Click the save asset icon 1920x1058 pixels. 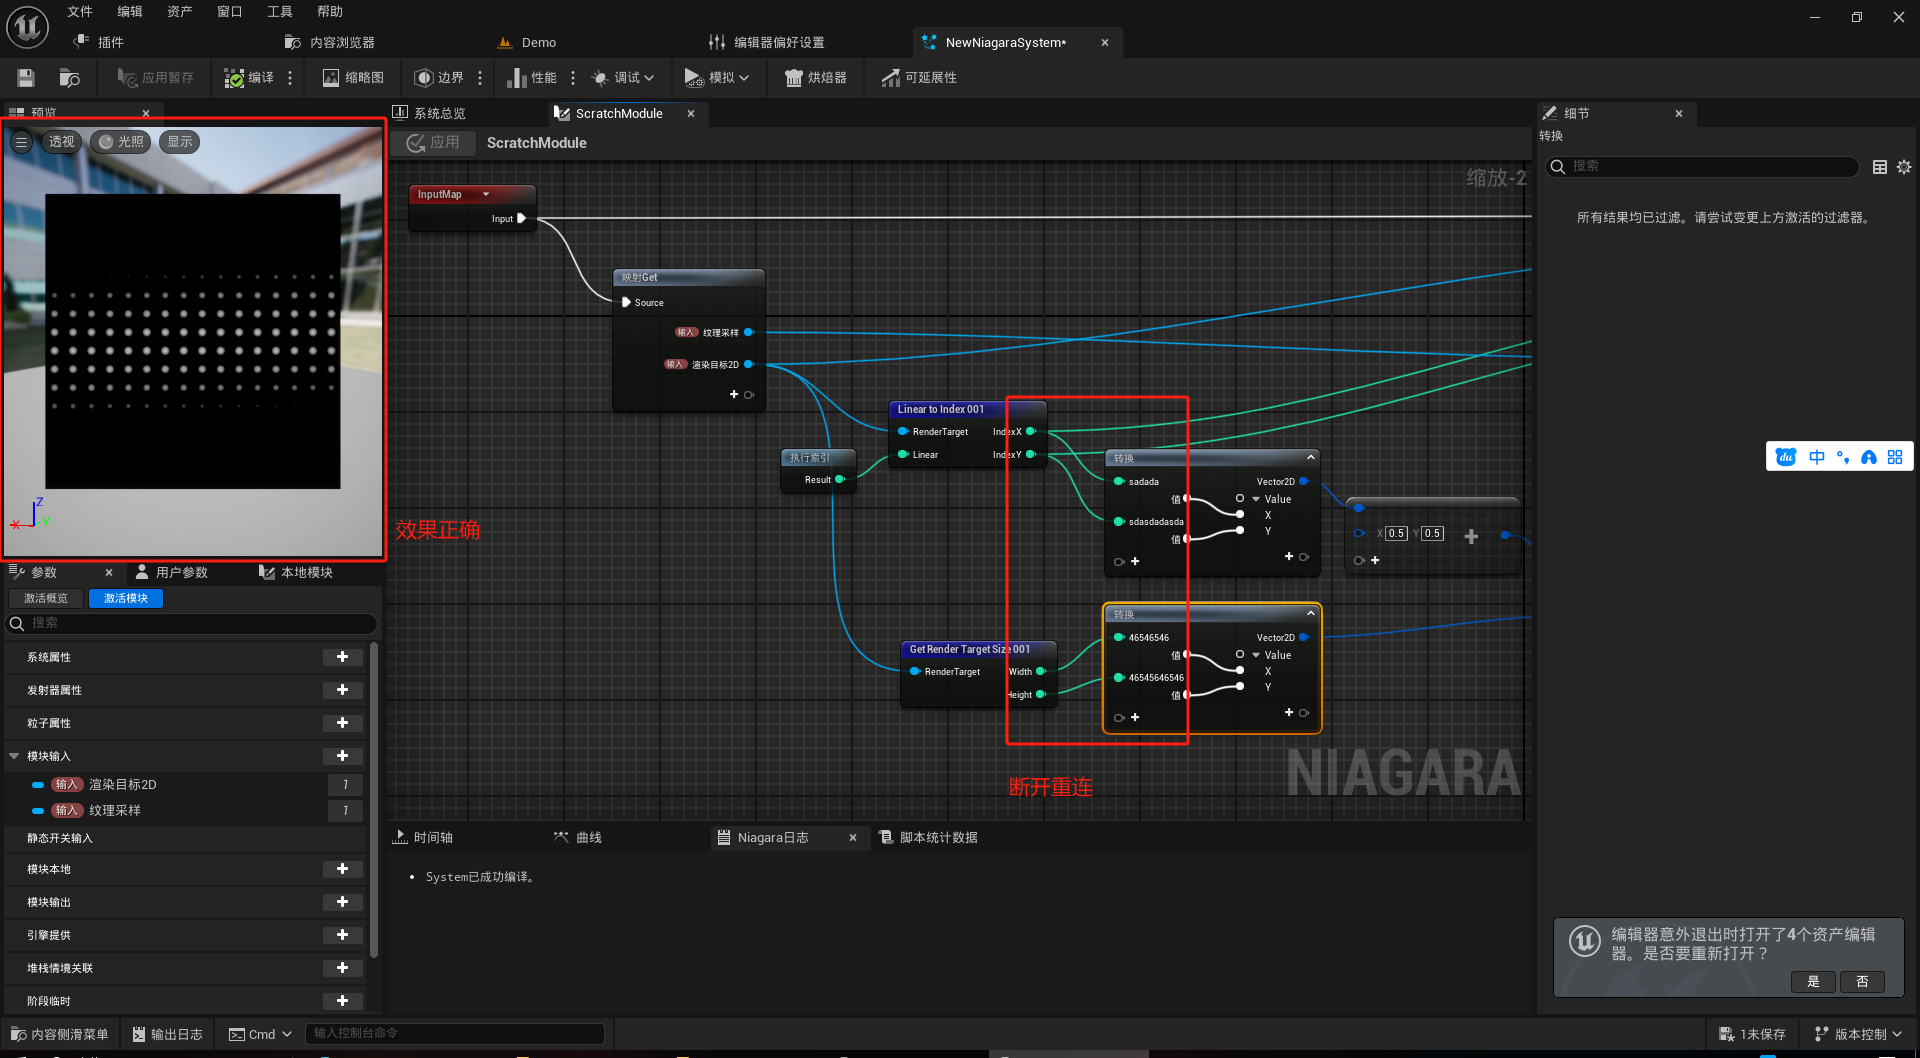25,77
